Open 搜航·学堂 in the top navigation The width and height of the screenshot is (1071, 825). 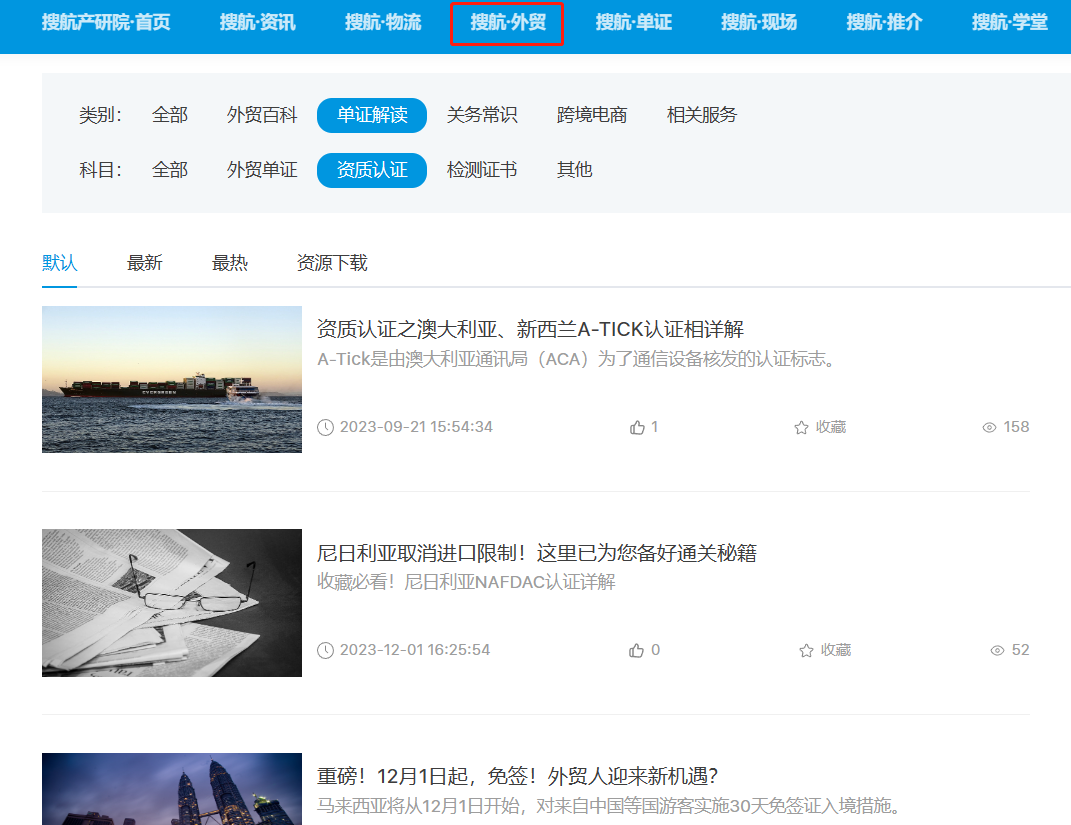(x=1009, y=23)
